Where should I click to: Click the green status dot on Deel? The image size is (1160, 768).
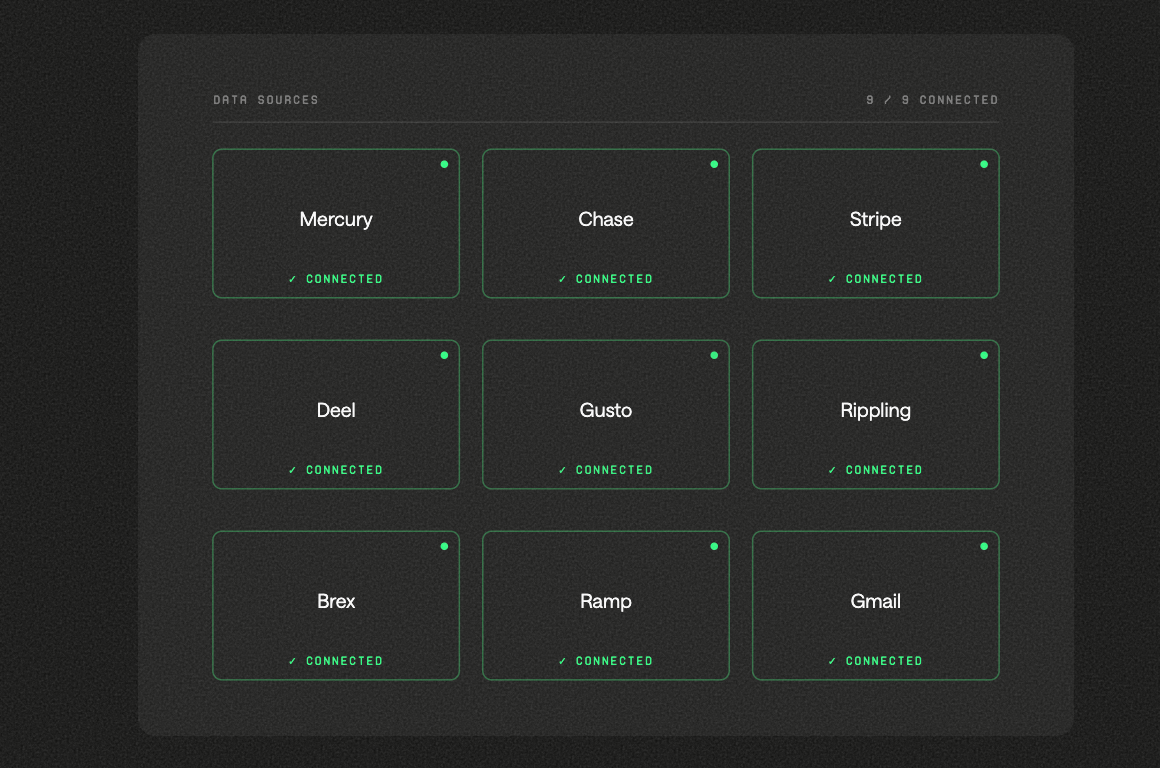tap(445, 355)
